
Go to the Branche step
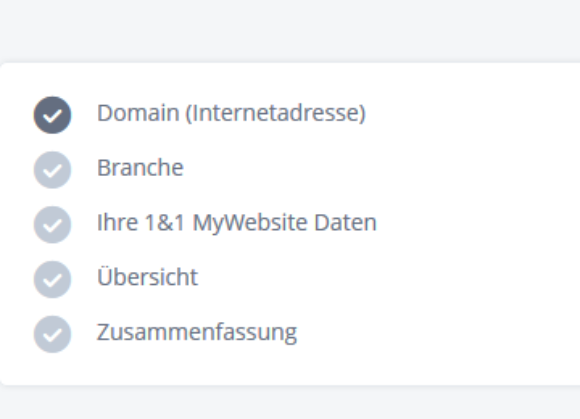click(x=140, y=168)
